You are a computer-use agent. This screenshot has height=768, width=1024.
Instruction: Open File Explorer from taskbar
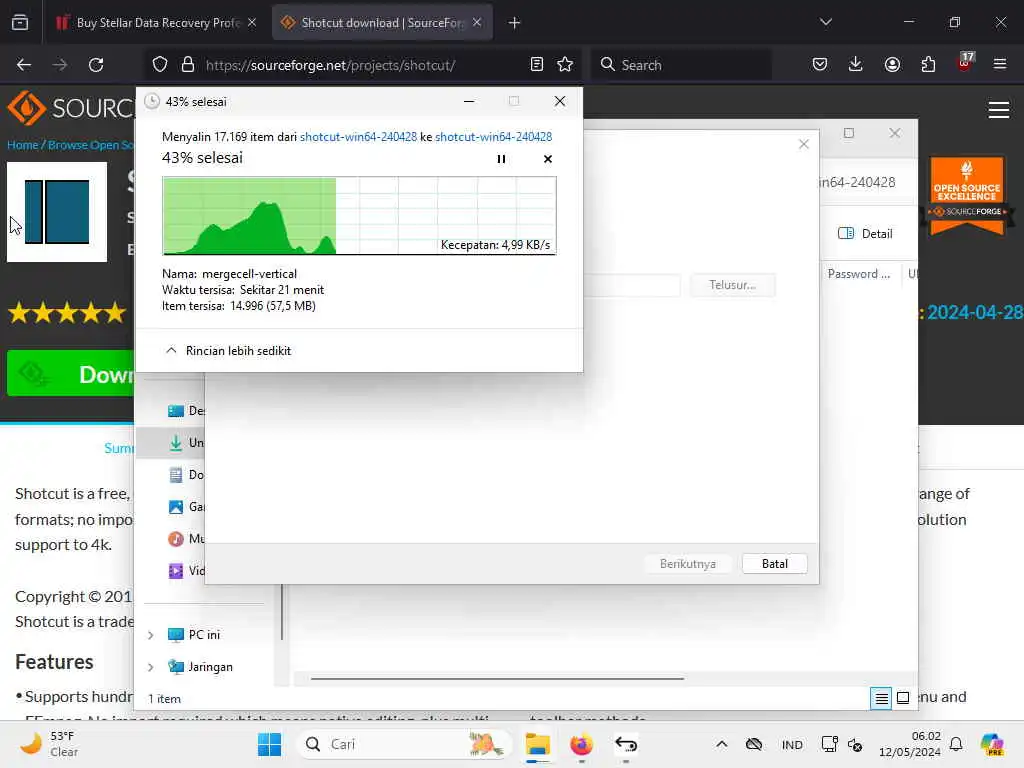coord(537,744)
